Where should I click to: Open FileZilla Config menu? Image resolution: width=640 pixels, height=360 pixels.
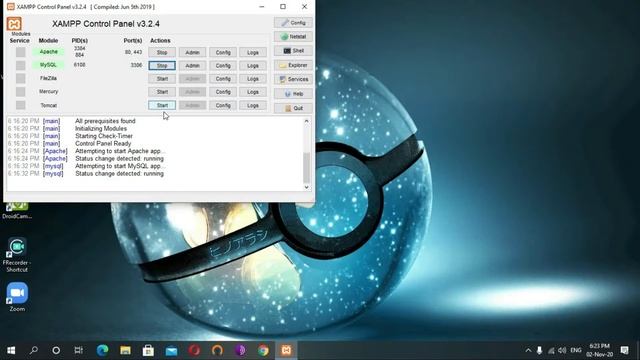(223, 79)
